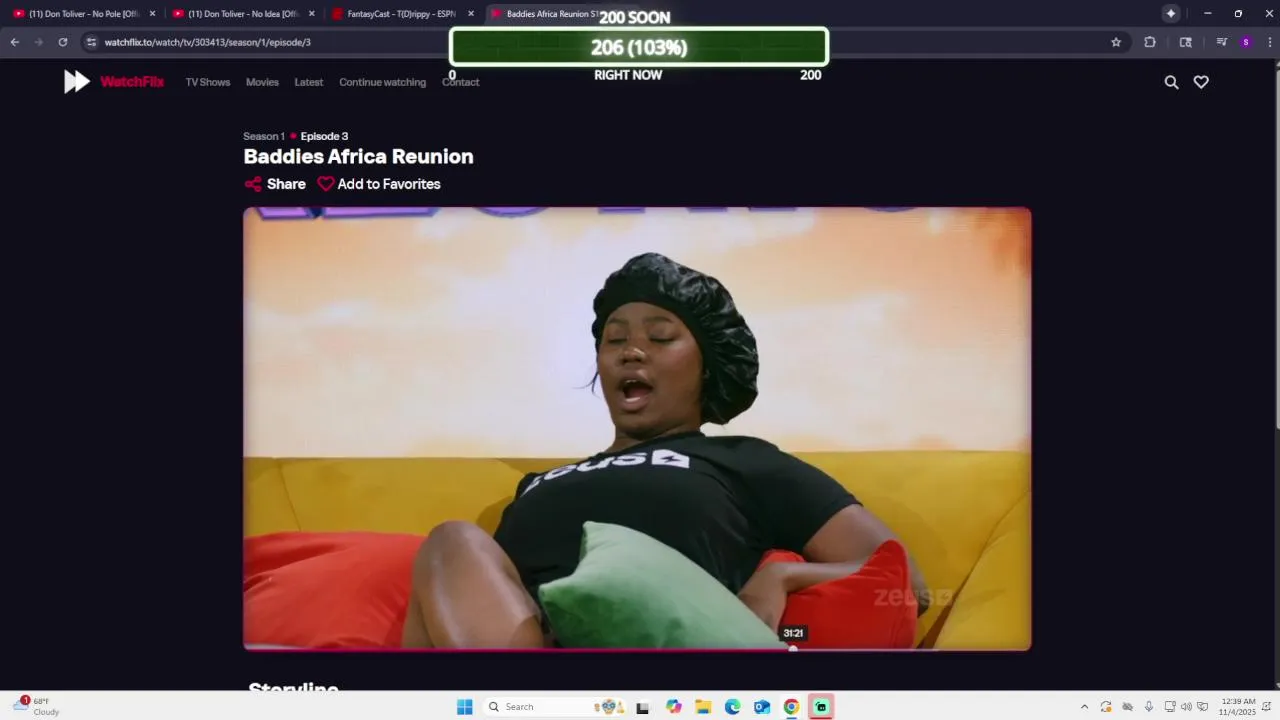Screen dimensions: 1280x720
Task: Reload the page with the refresh icon
Action: (63, 42)
